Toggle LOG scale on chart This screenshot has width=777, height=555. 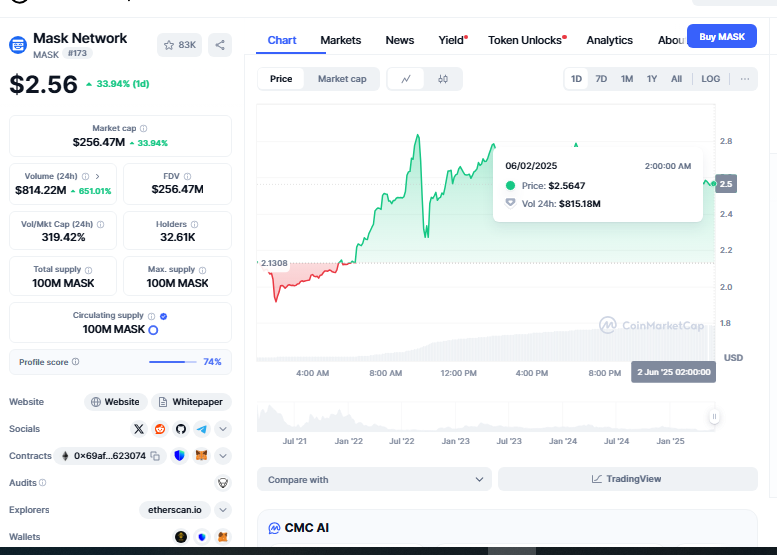click(x=711, y=79)
